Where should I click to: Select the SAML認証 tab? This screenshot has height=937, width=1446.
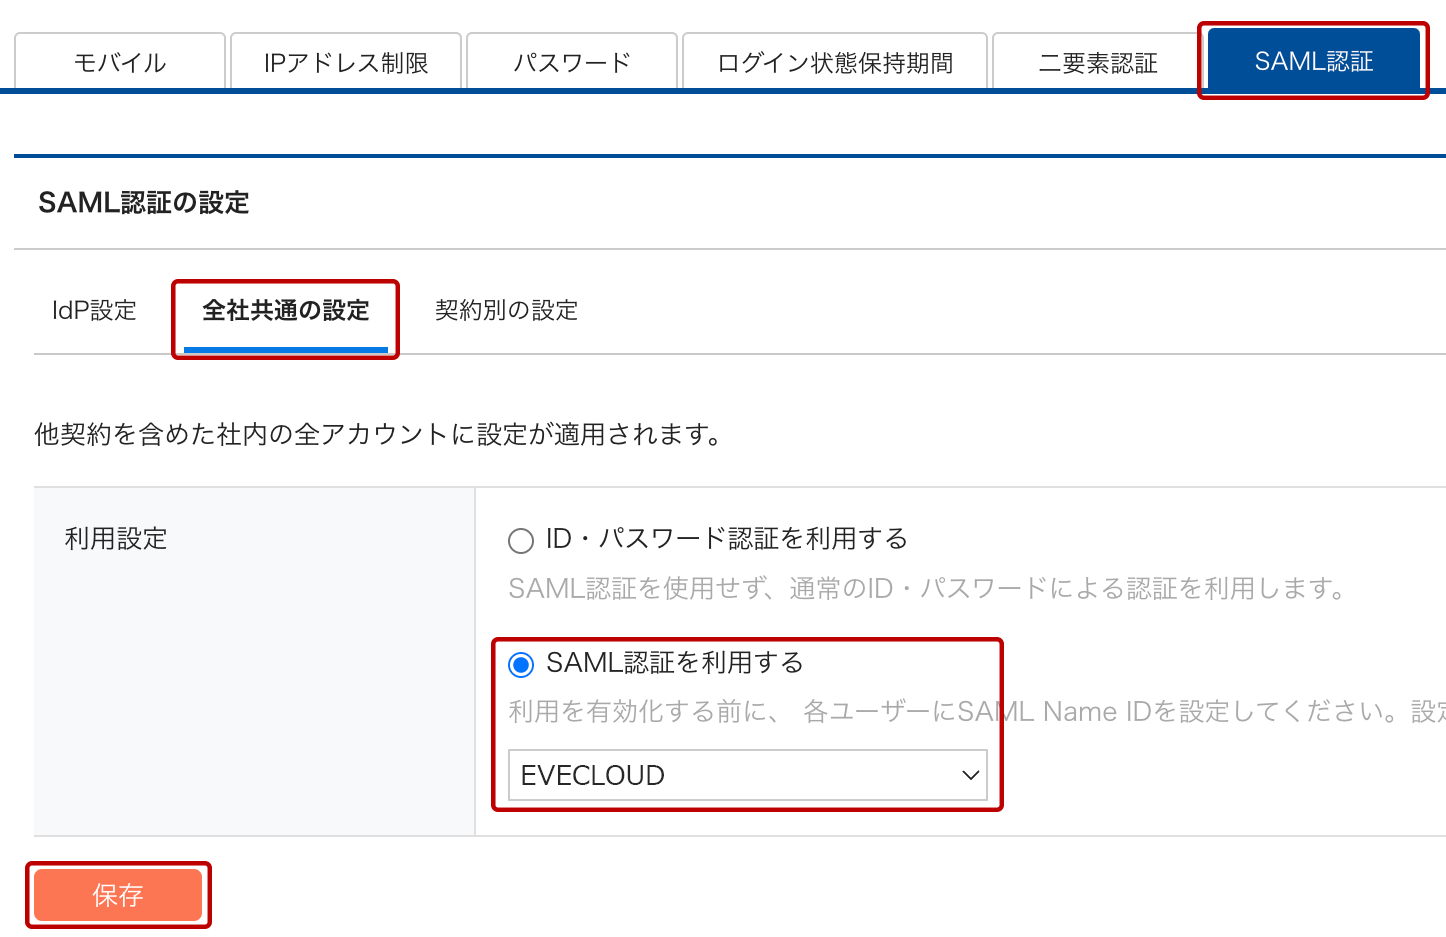(1314, 61)
